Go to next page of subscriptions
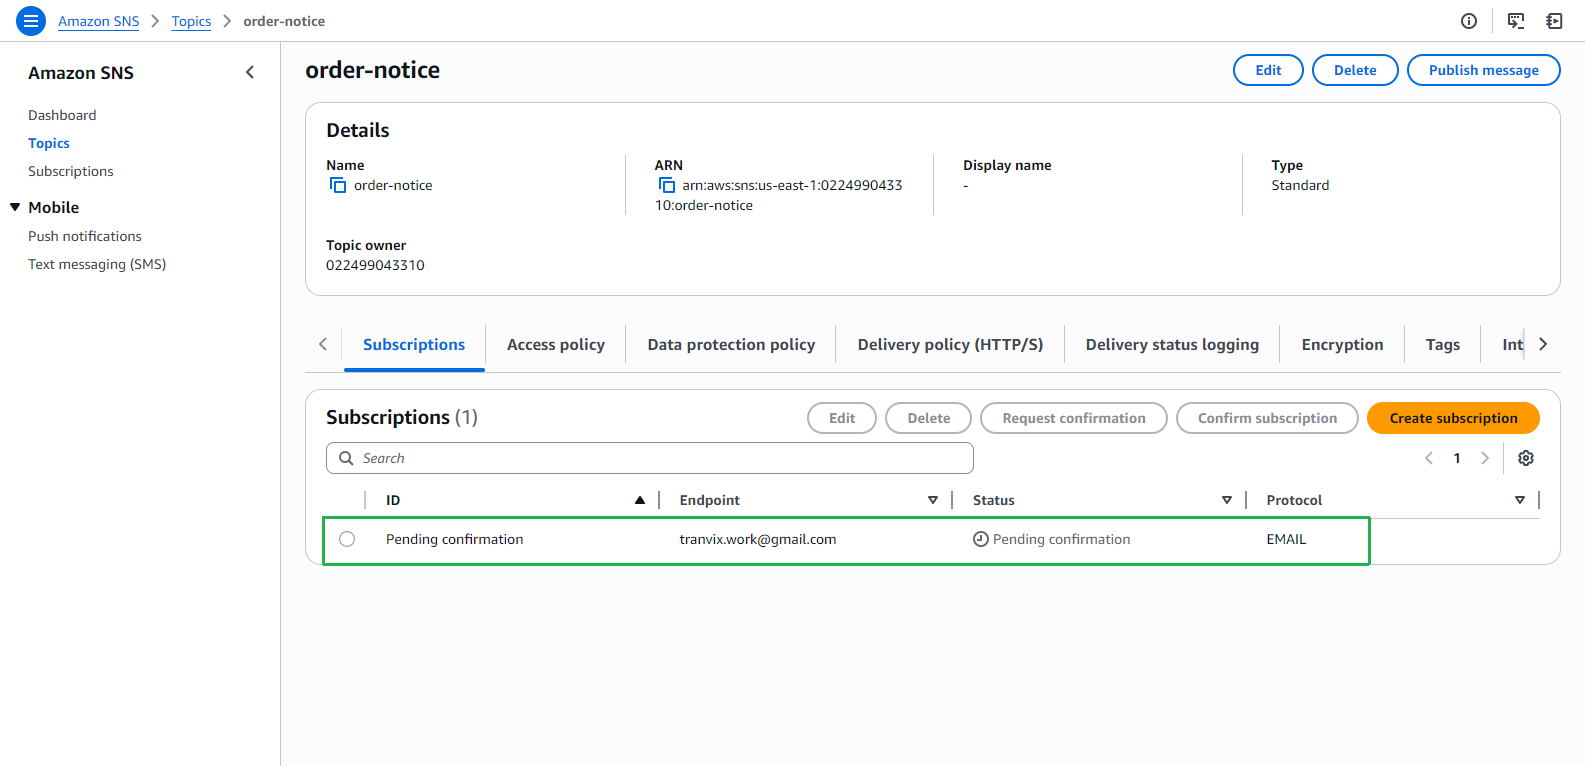This screenshot has width=1585, height=766. point(1485,458)
